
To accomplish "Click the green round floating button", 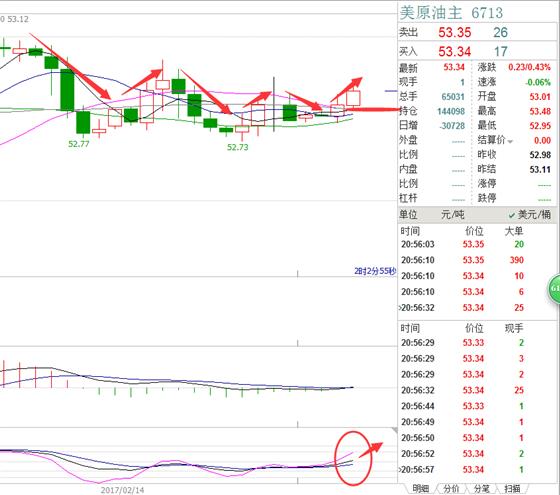I will pyautogui.click(x=554, y=289).
